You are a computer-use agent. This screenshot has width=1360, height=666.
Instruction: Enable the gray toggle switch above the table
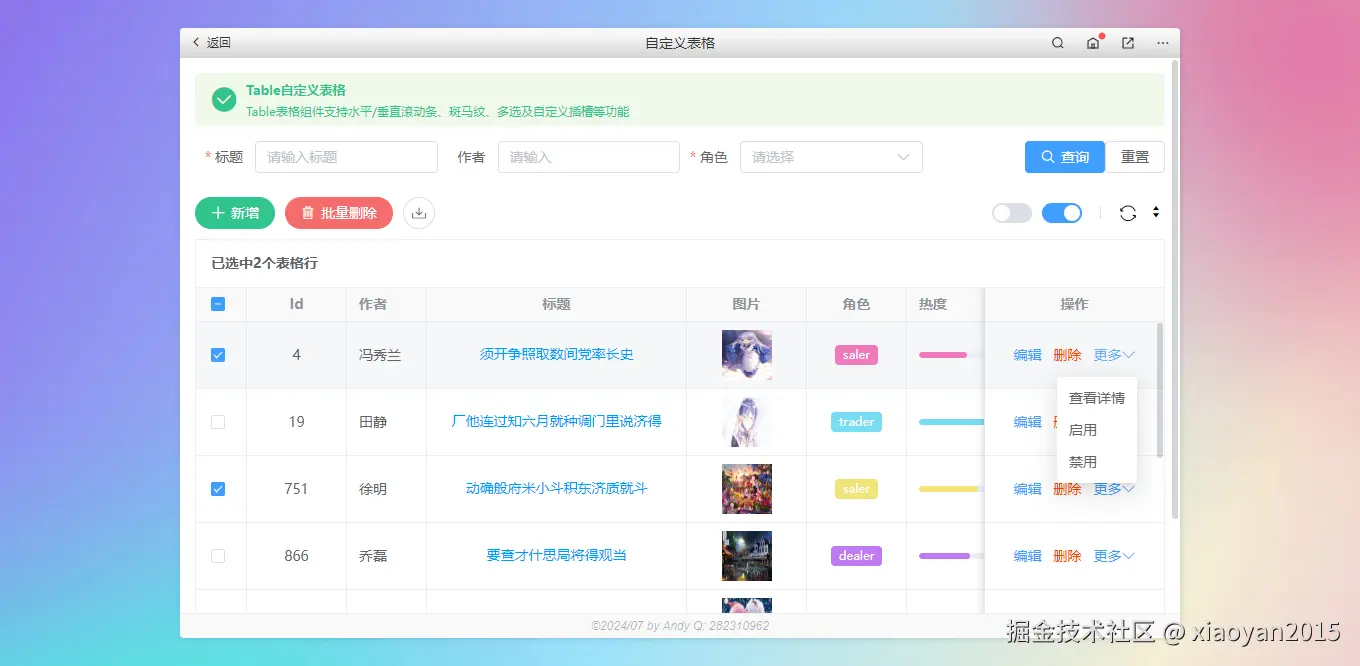tap(1011, 212)
